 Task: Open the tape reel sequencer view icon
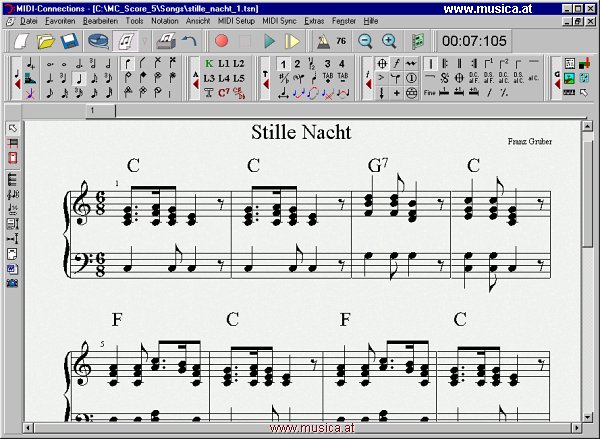(x=98, y=41)
